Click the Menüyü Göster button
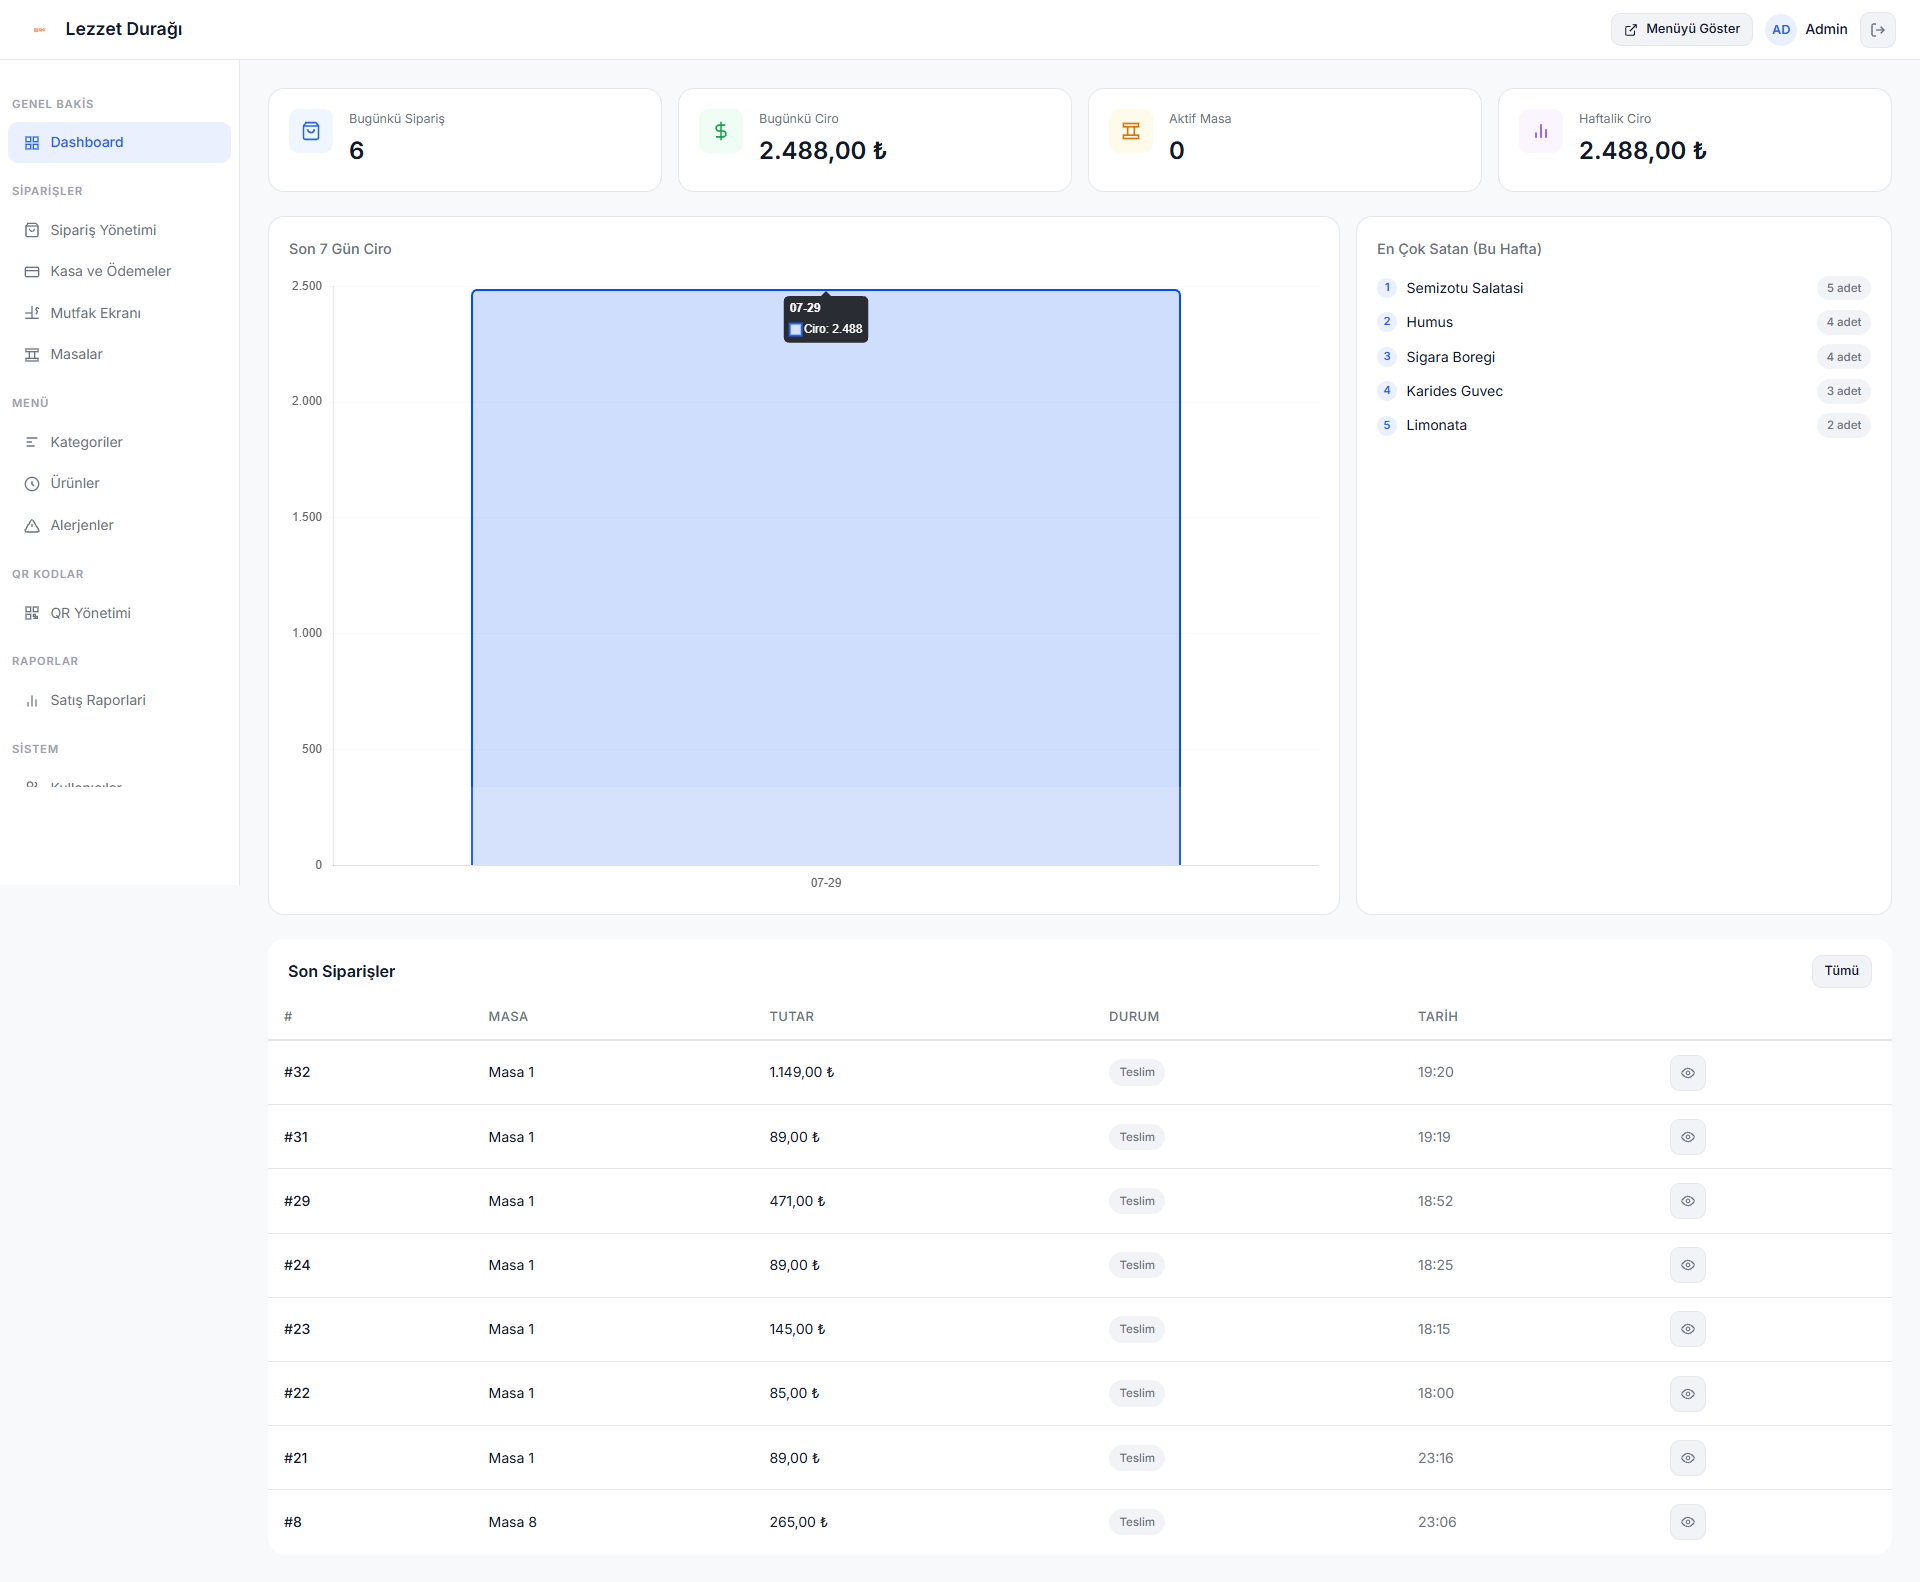Screen dimensions: 1920x1582 (x=1681, y=30)
